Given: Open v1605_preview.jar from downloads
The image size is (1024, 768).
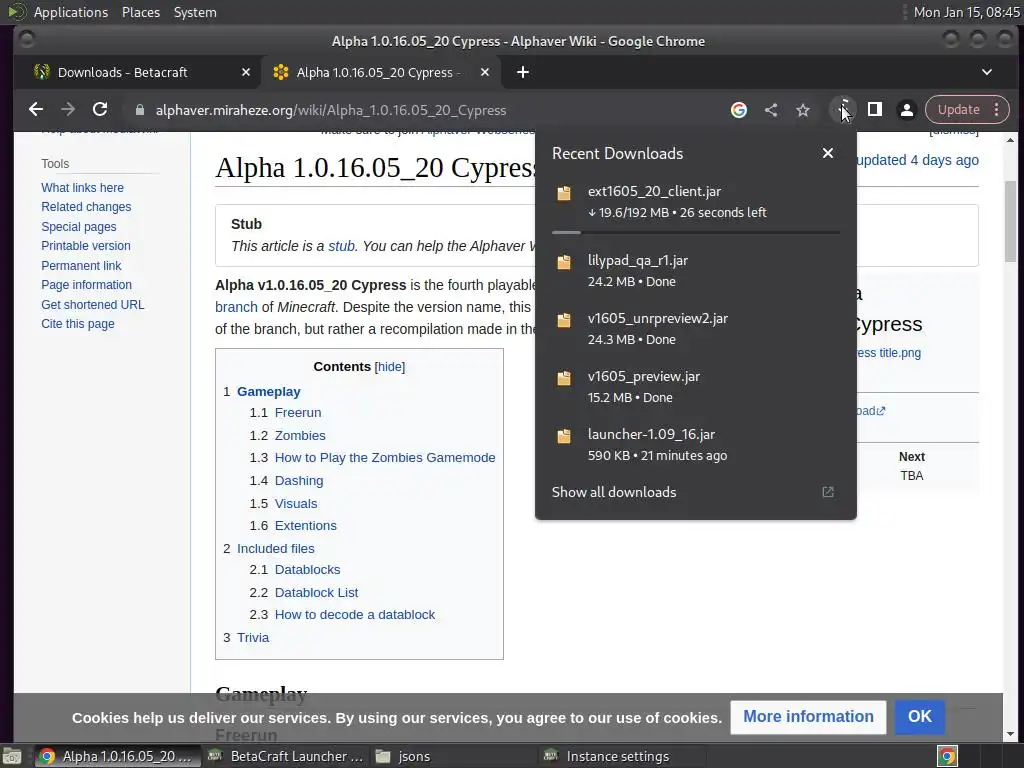Looking at the screenshot, I should point(696,387).
